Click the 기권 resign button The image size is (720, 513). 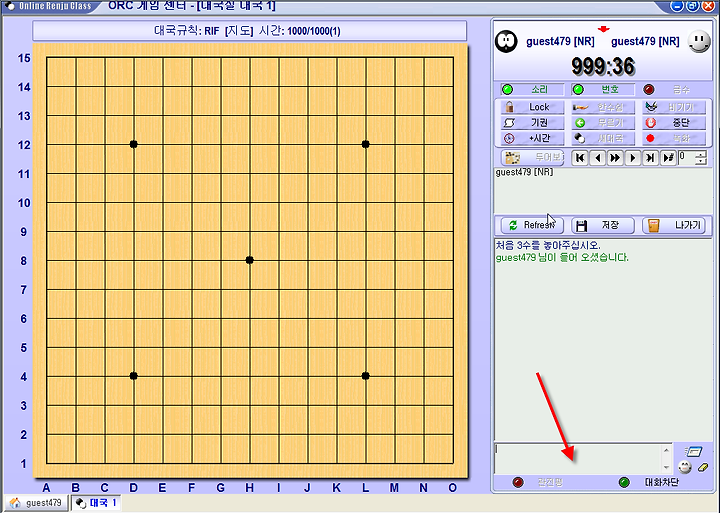[x=533, y=123]
